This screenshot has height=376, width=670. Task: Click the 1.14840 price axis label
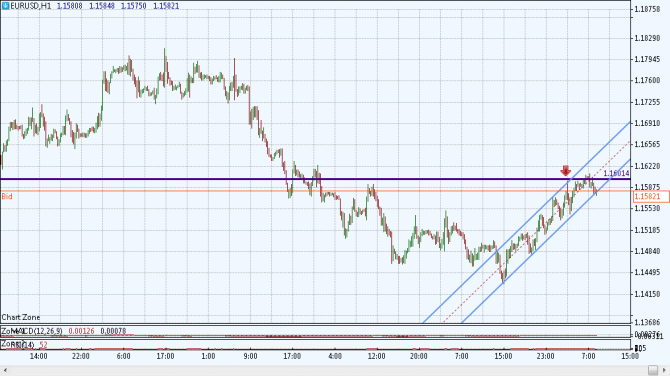[648, 251]
